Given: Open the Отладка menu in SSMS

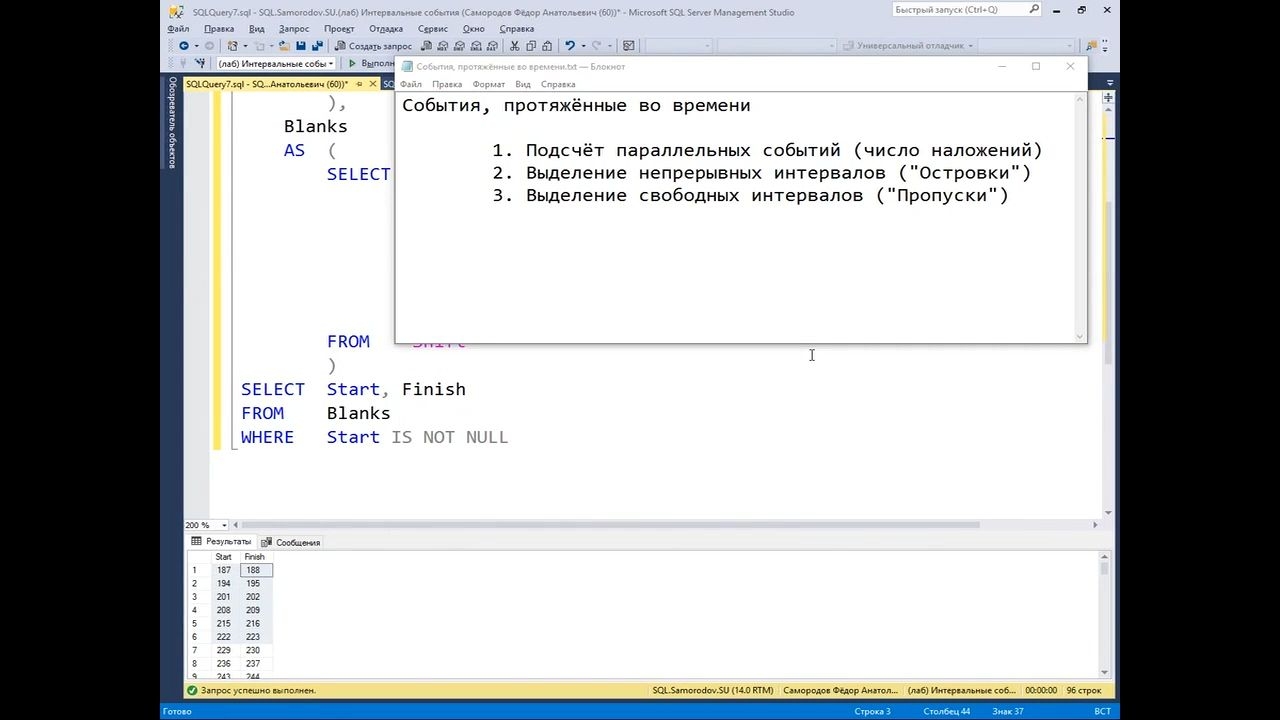Looking at the screenshot, I should pos(386,29).
